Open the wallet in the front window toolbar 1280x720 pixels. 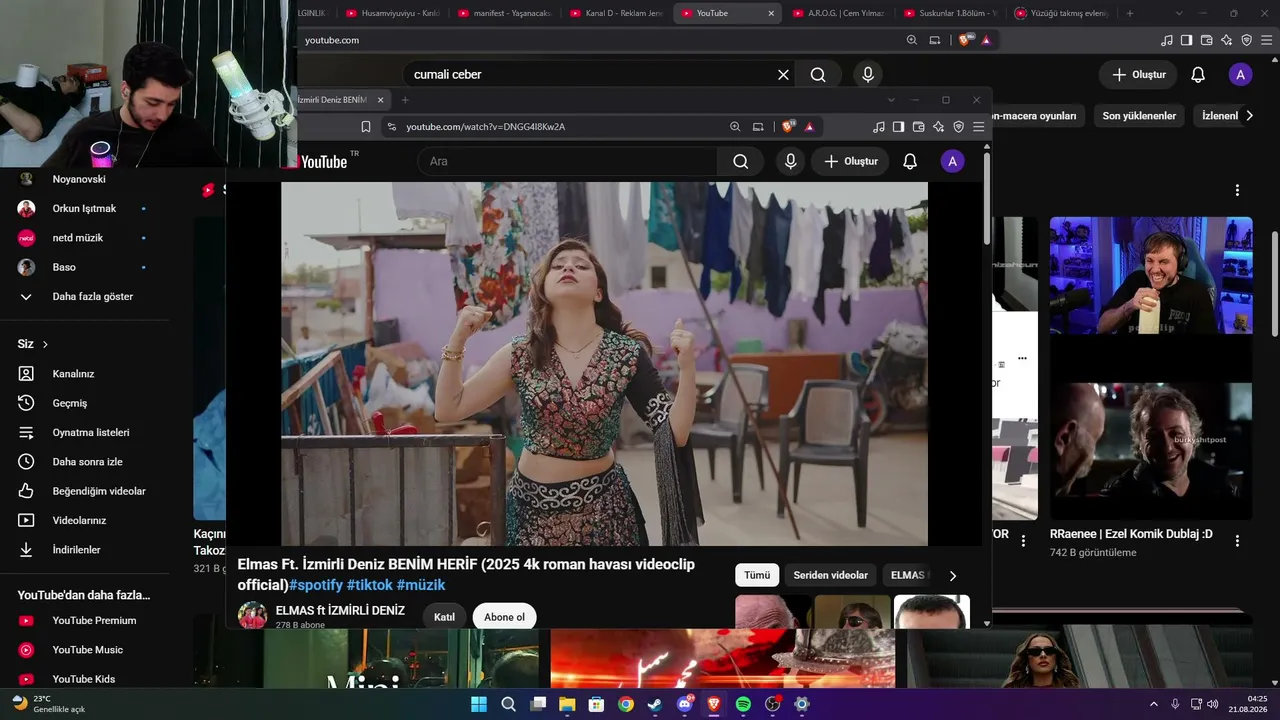pos(918,127)
